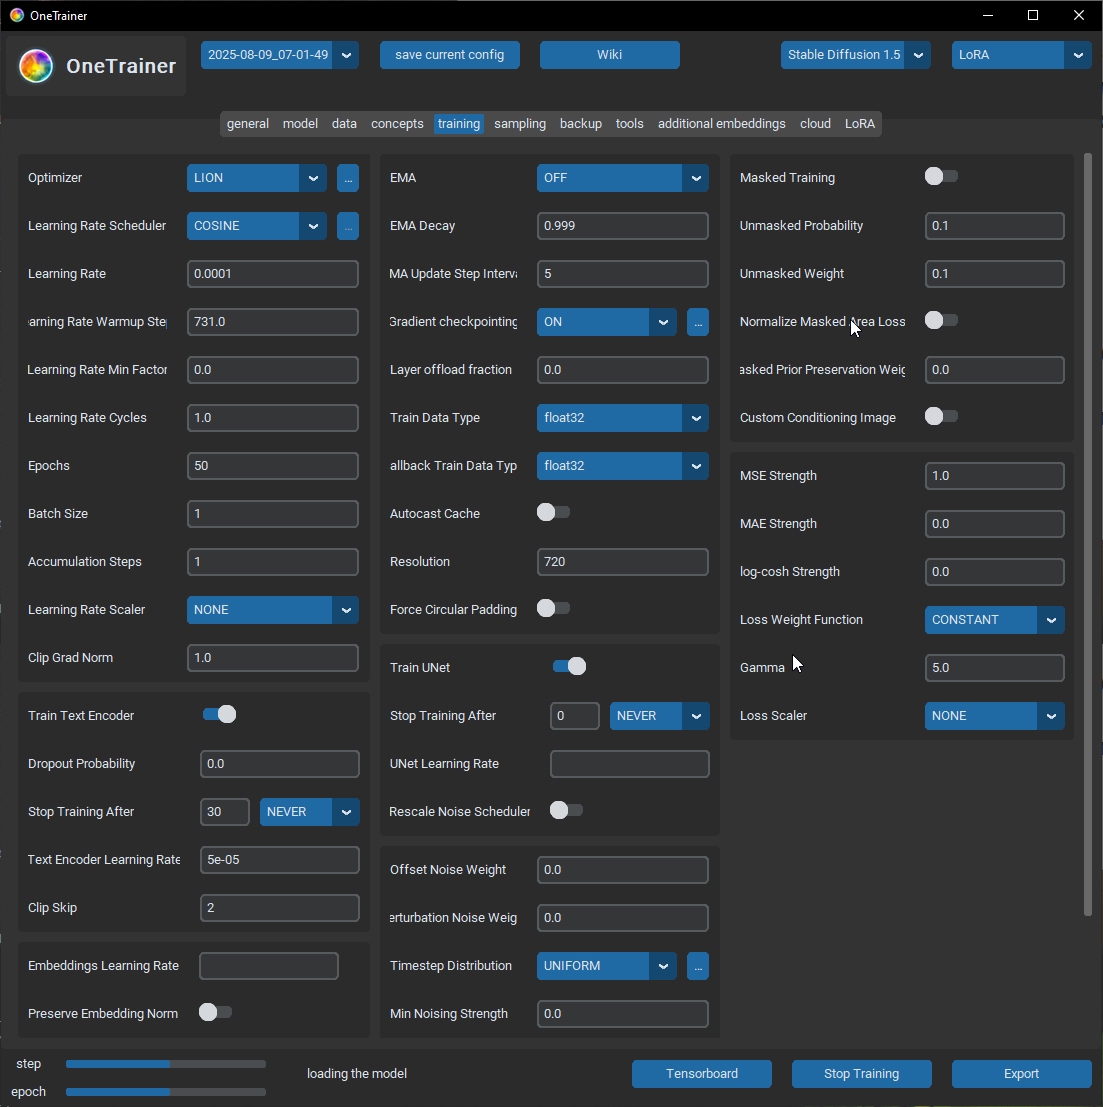Enable Autocast Cache switch

[x=553, y=513]
